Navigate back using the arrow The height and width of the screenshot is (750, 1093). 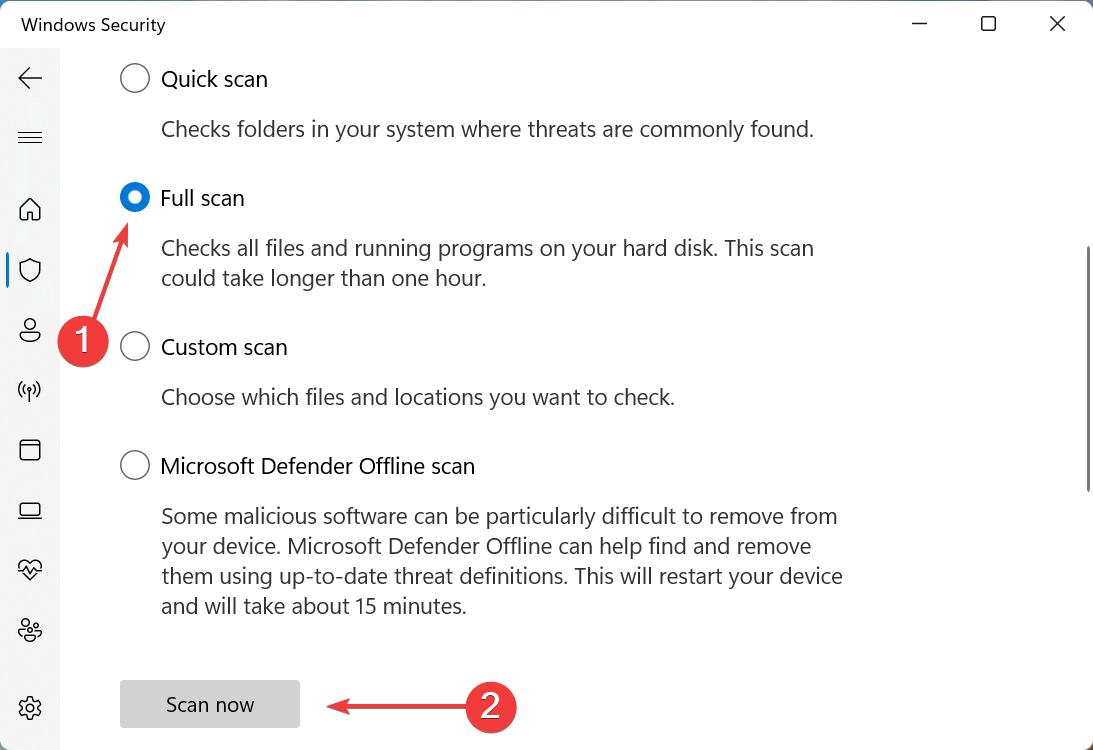coord(30,77)
